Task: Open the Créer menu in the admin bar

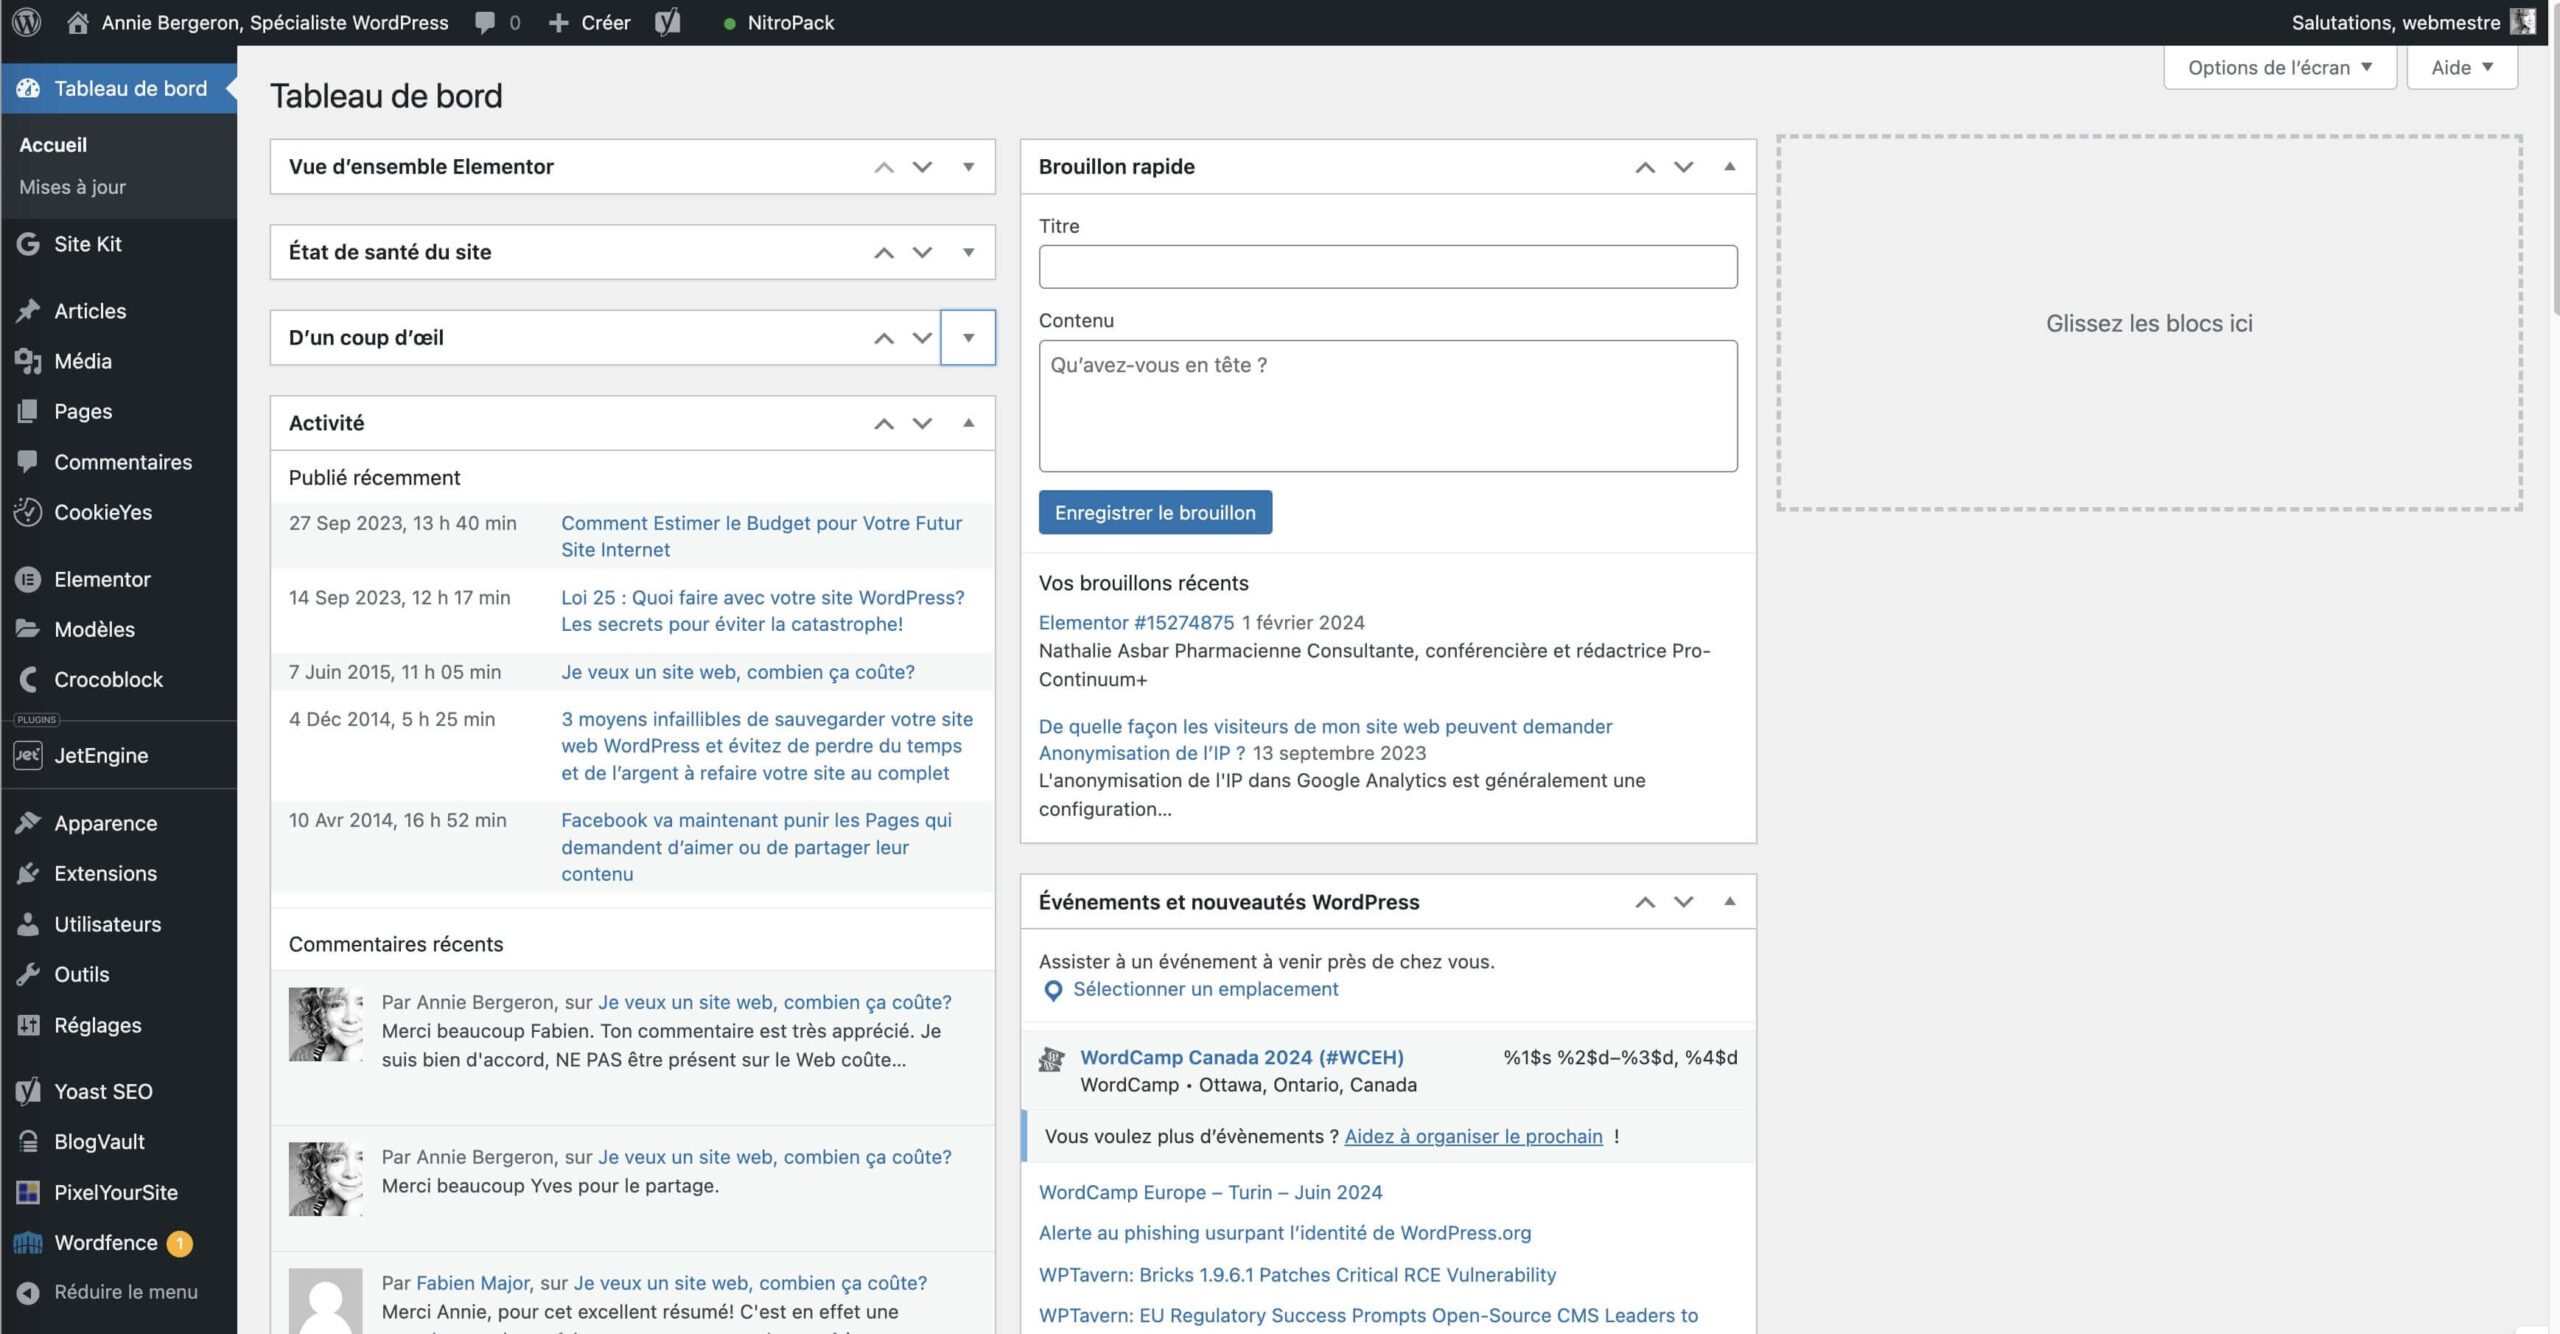Action: [589, 22]
